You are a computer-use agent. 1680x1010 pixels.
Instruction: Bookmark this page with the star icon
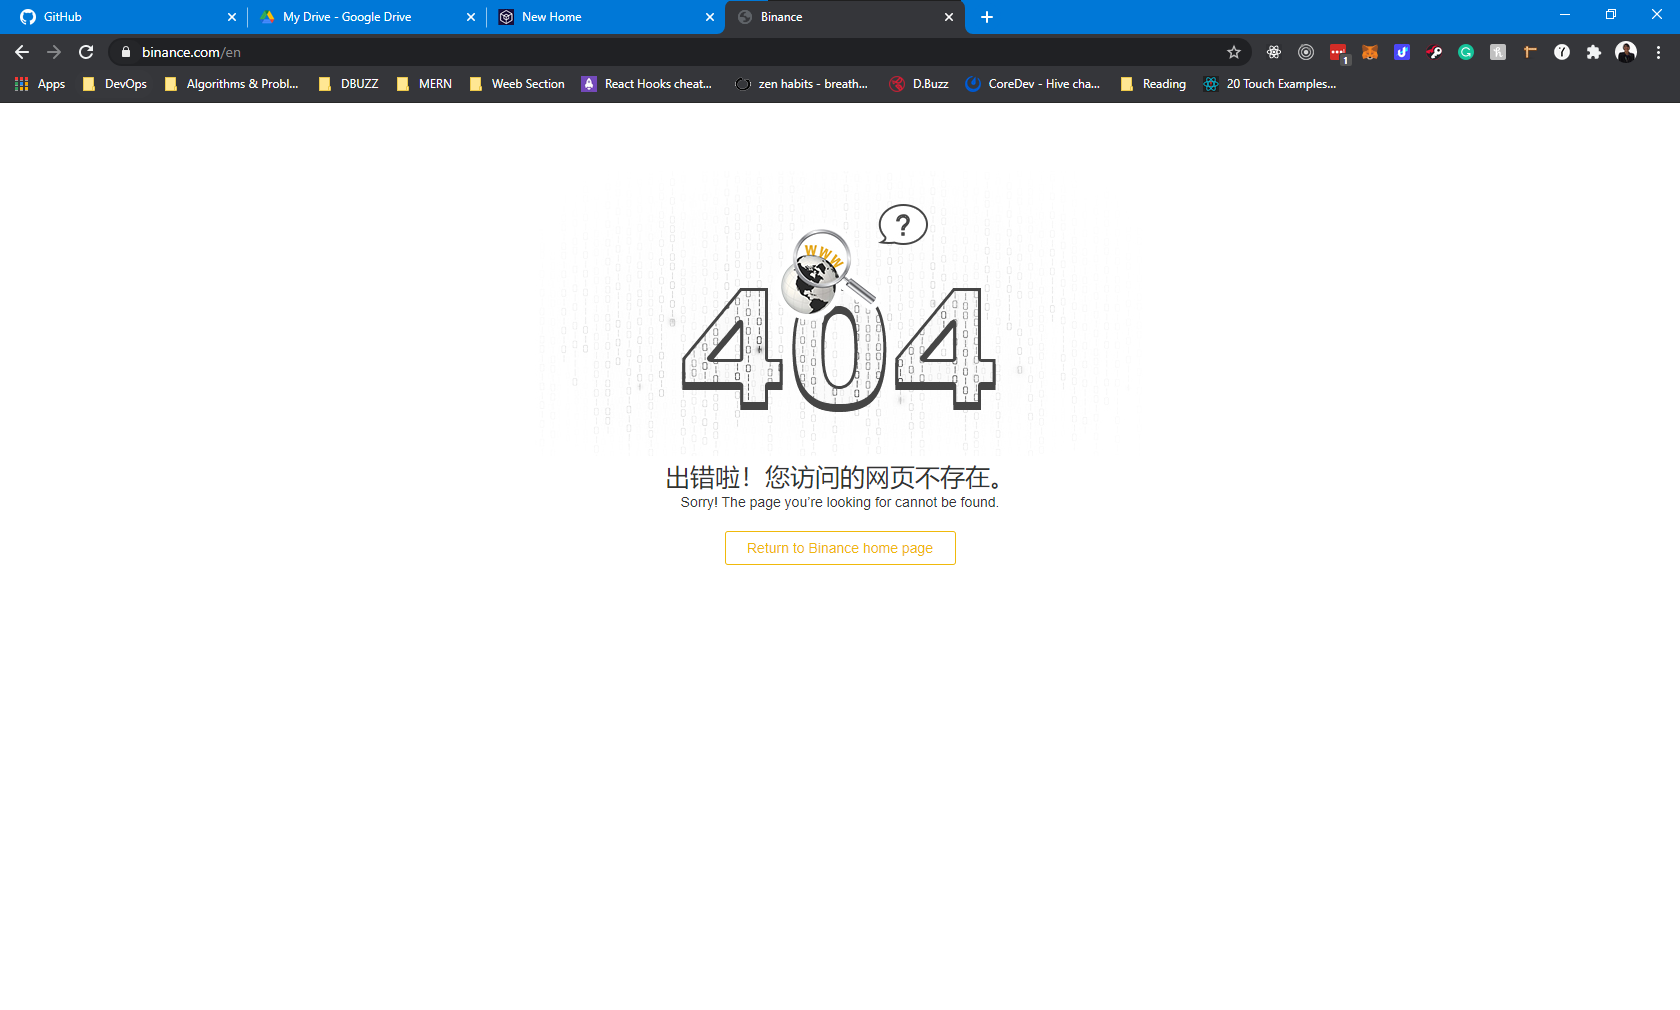pos(1234,52)
